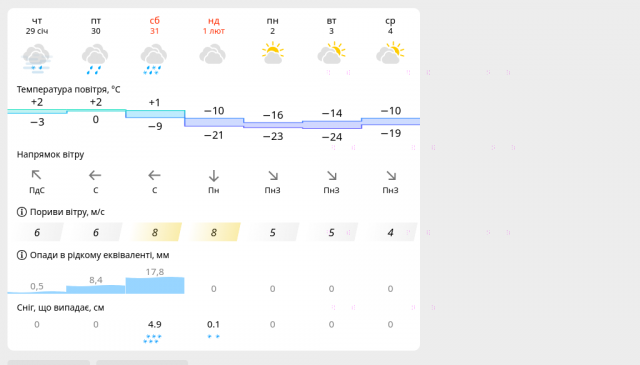Click the info icon beside Пориви вітру

coord(22,212)
